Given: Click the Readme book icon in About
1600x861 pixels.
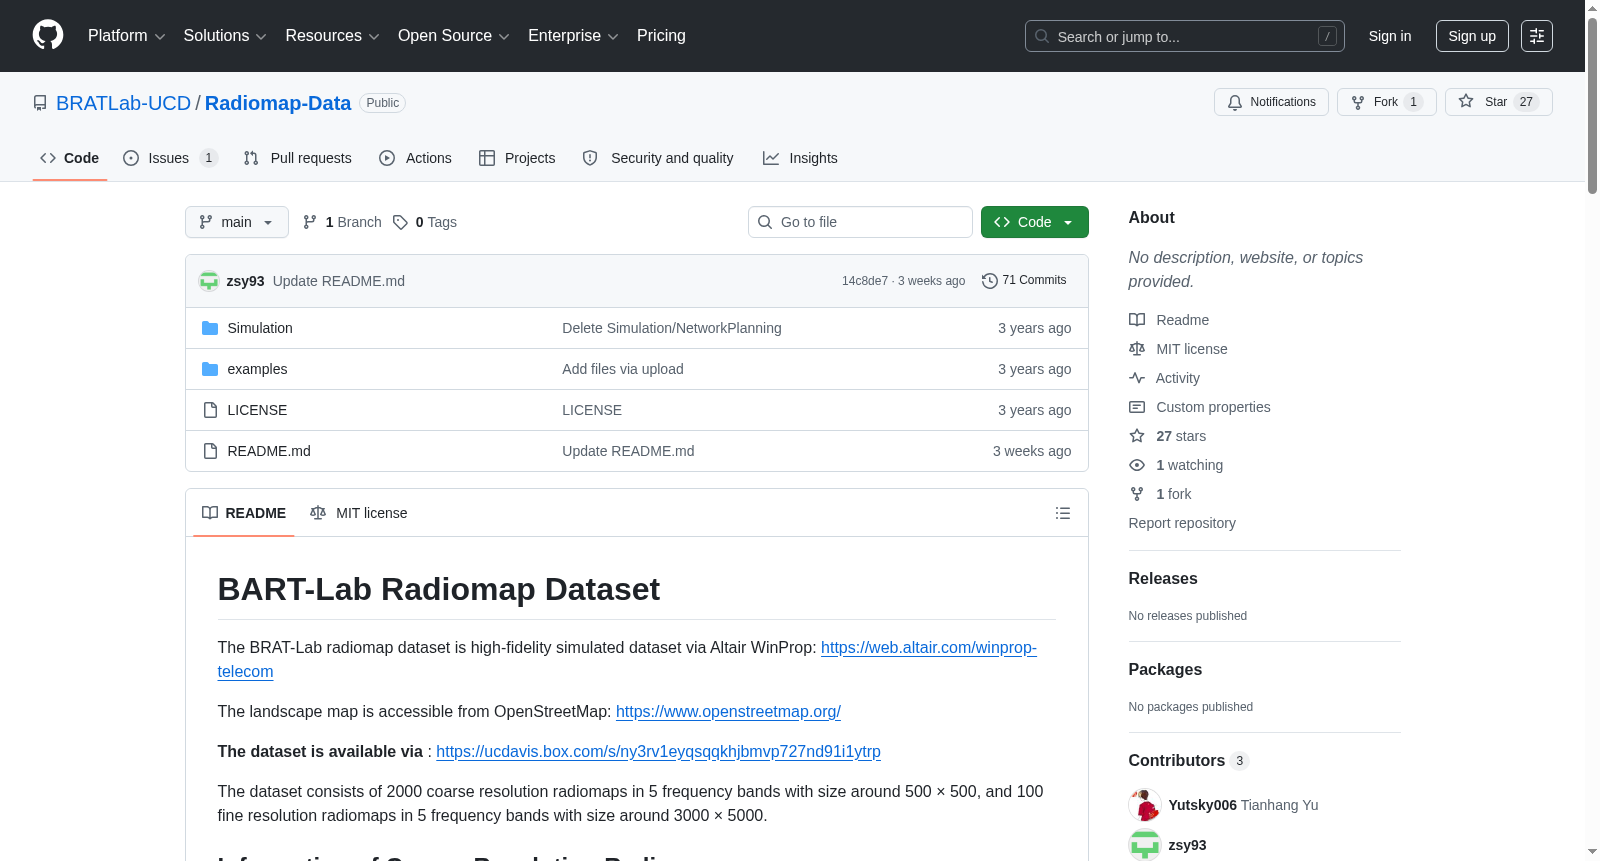Looking at the screenshot, I should click(1137, 320).
